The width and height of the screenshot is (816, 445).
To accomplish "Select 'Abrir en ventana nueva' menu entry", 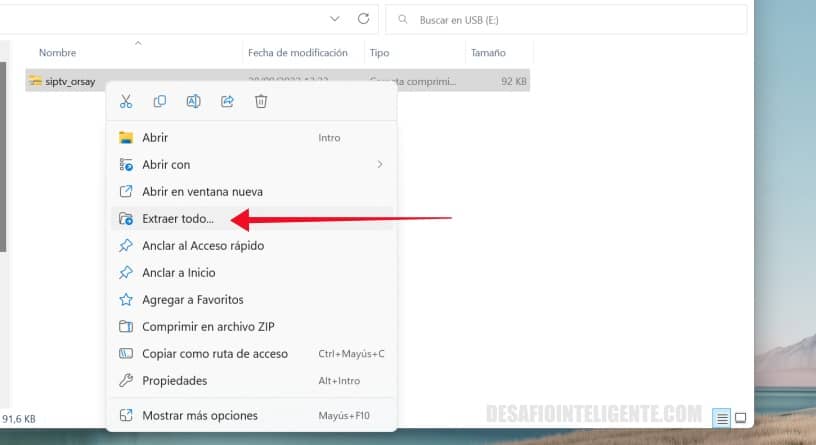I will click(x=202, y=191).
